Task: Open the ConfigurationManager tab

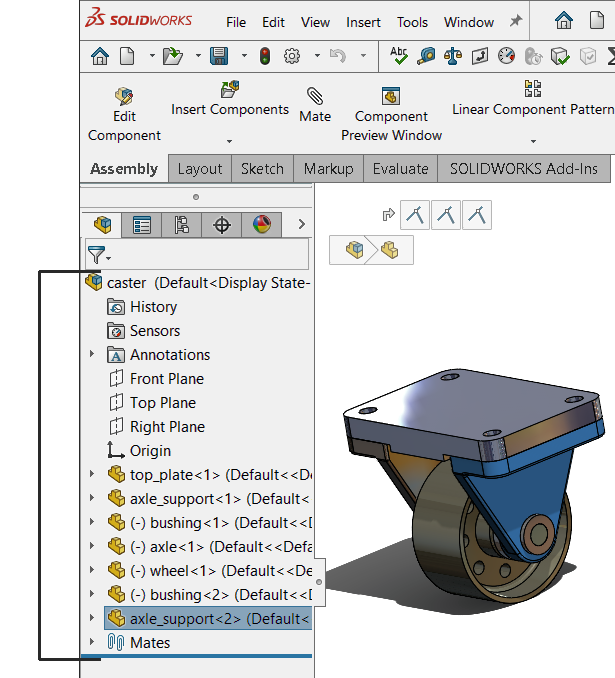Action: tap(182, 225)
